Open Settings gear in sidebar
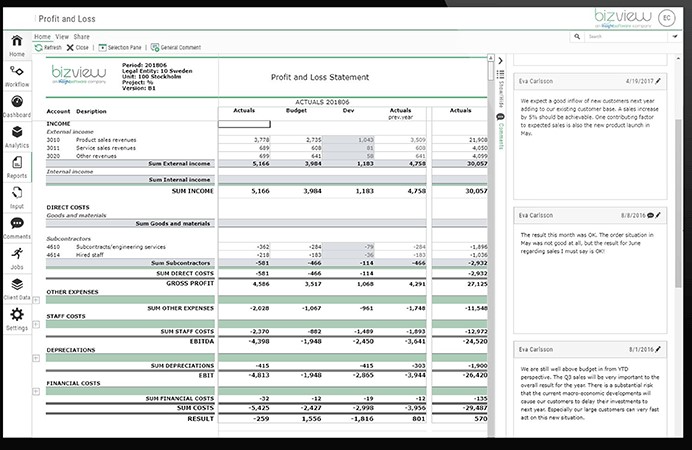 (x=17, y=319)
